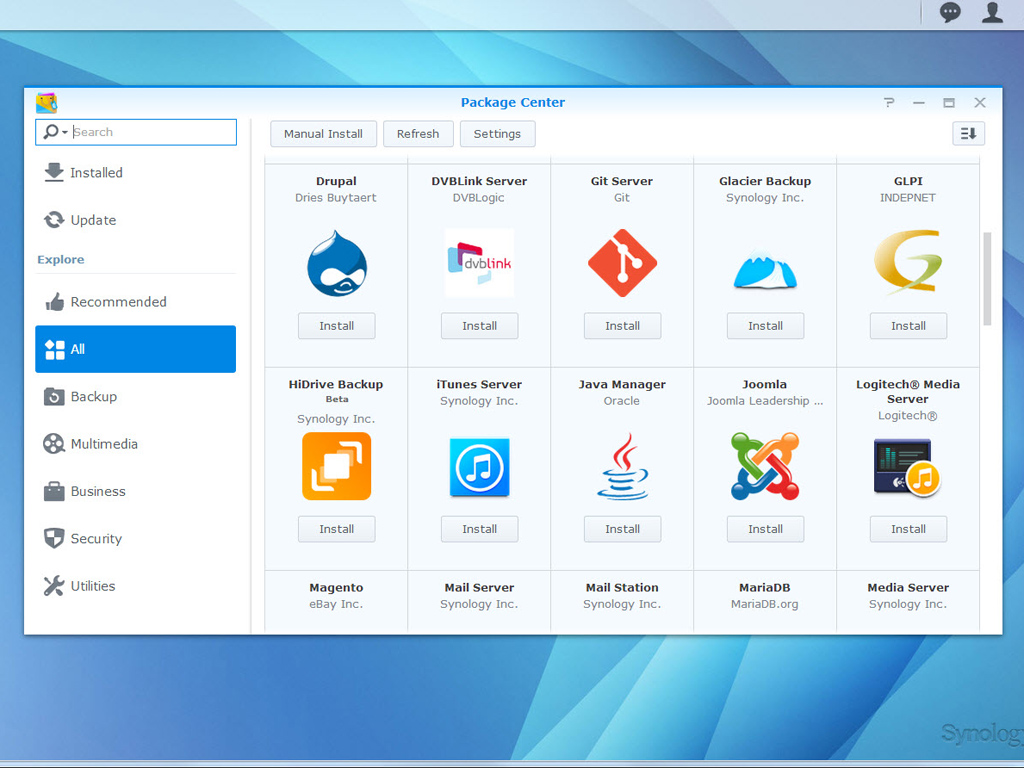Open the Mail Station package title
The height and width of the screenshot is (768, 1024).
coord(622,587)
